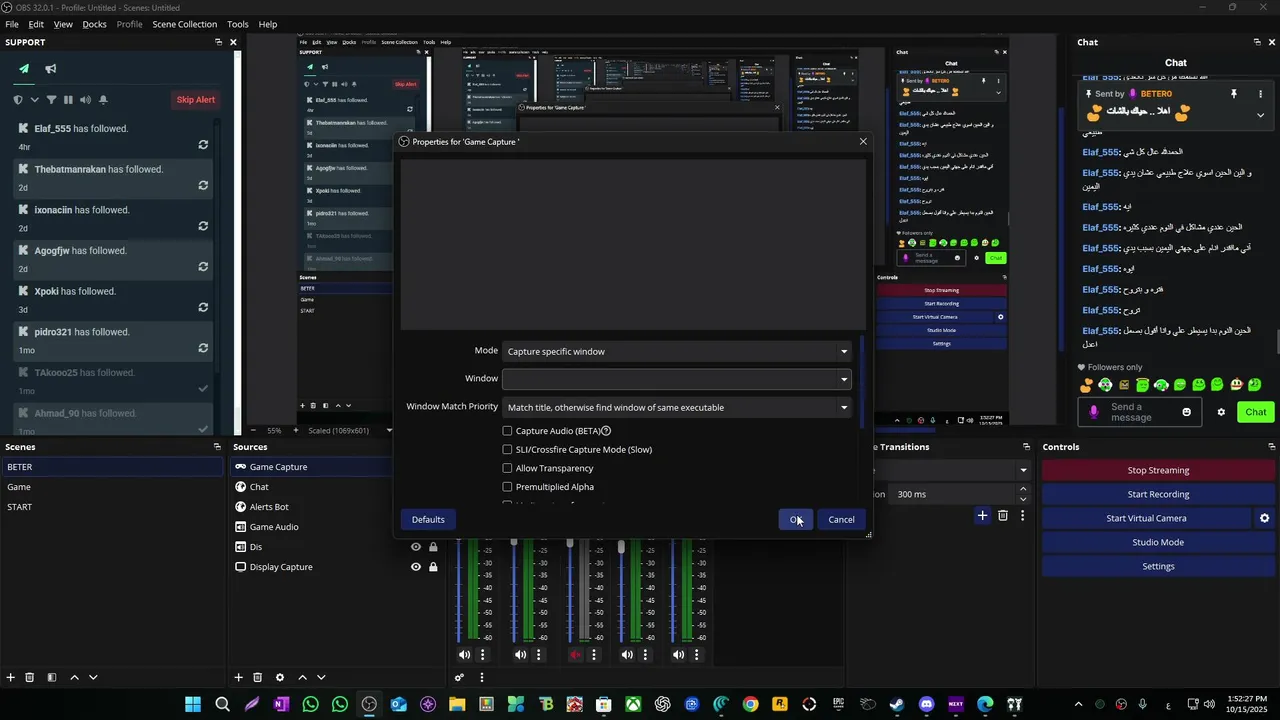
Task: Click the Skip Alert button
Action: pos(196,99)
